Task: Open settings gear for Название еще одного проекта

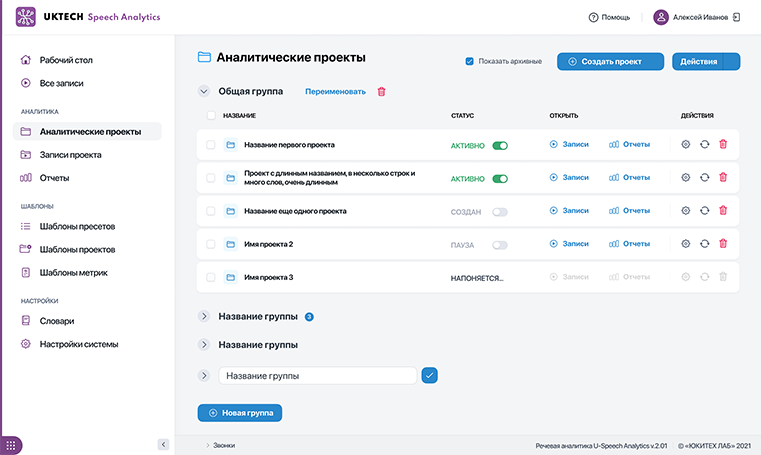Action: pyautogui.click(x=686, y=211)
